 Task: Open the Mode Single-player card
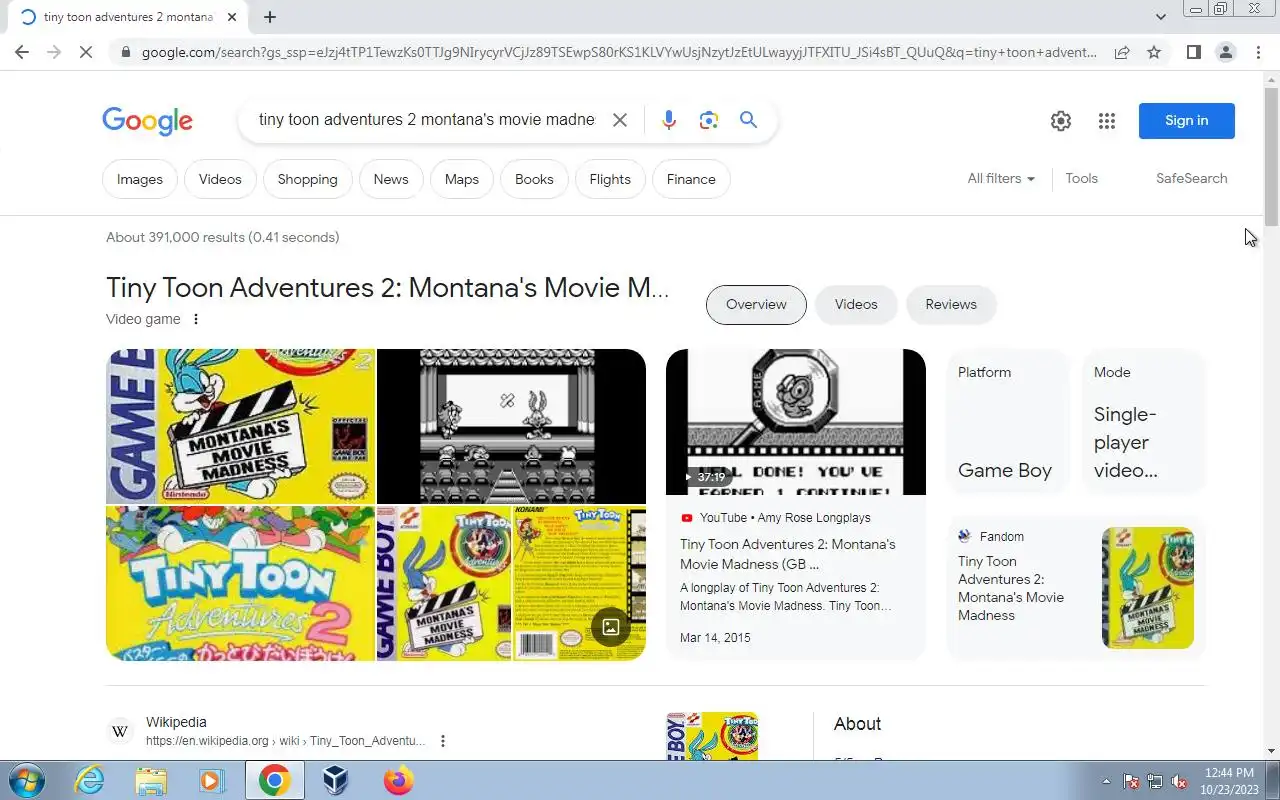1144,421
